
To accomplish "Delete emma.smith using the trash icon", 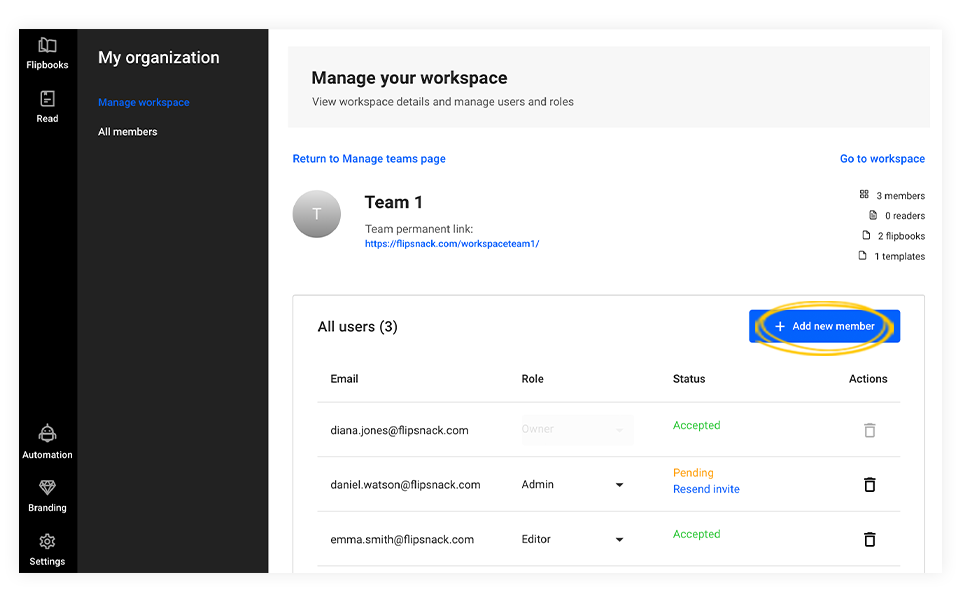I will click(x=869, y=539).
